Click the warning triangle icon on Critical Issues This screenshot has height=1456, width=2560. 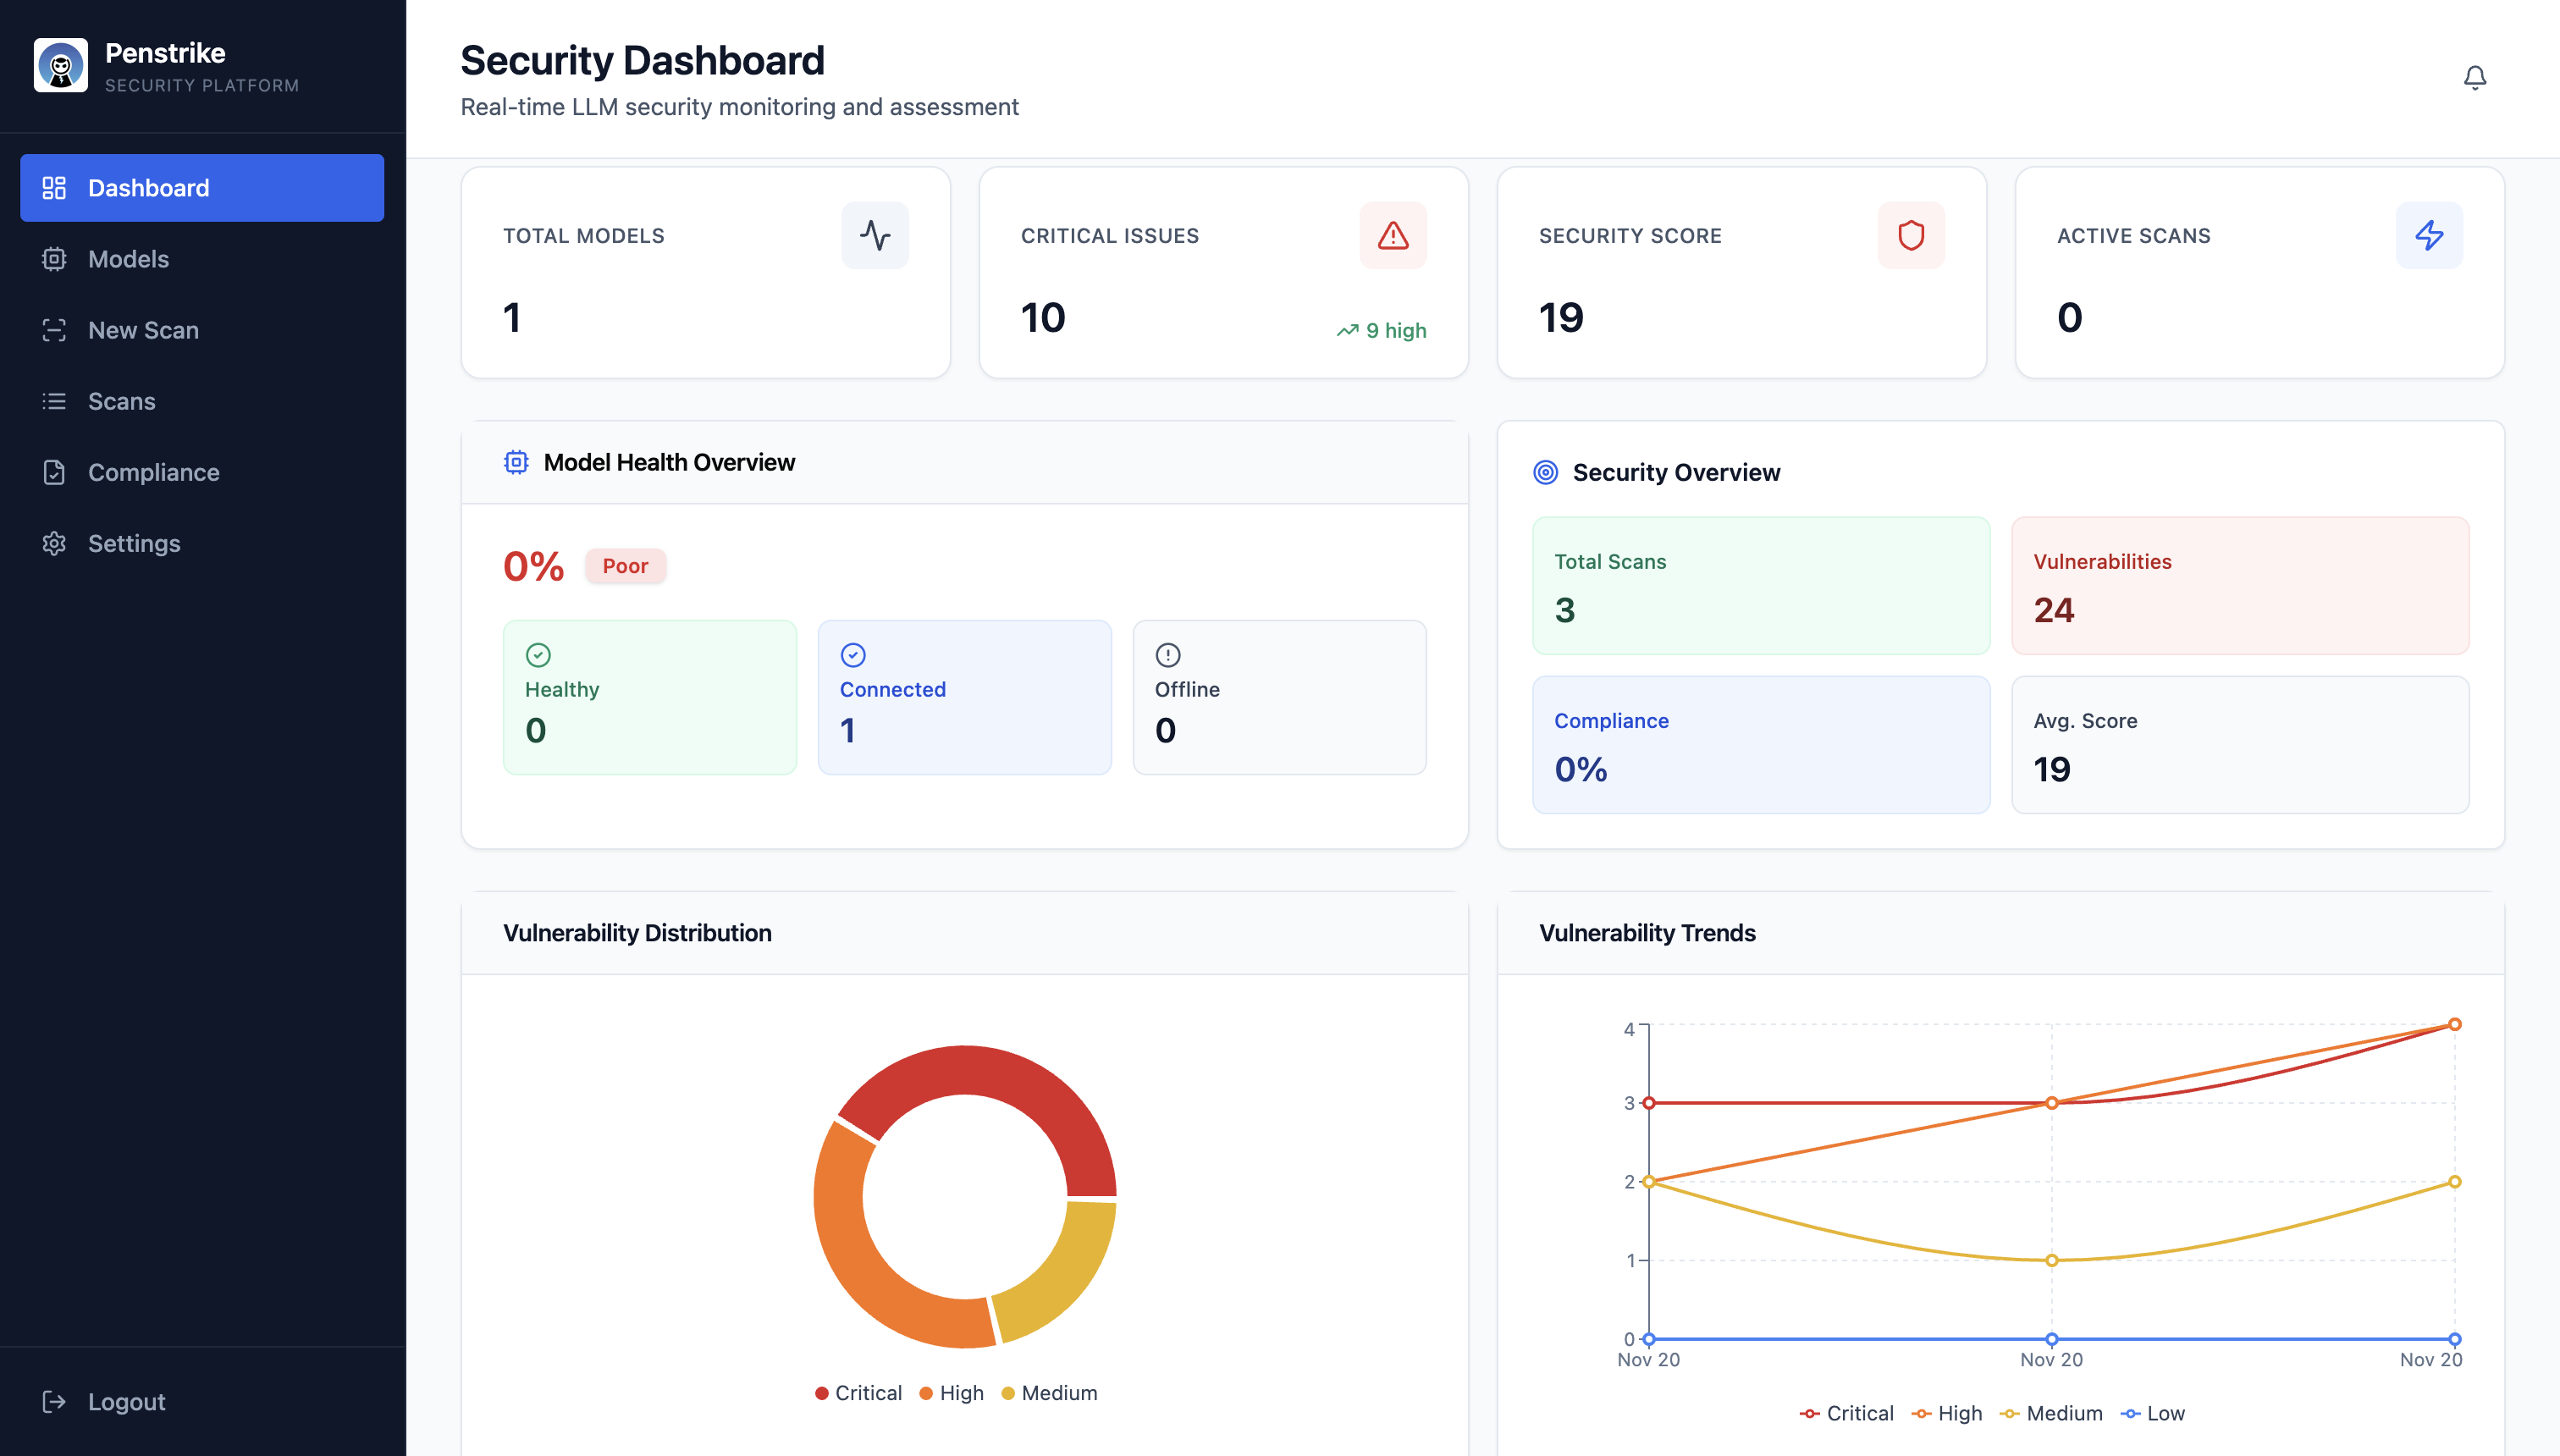coord(1393,234)
